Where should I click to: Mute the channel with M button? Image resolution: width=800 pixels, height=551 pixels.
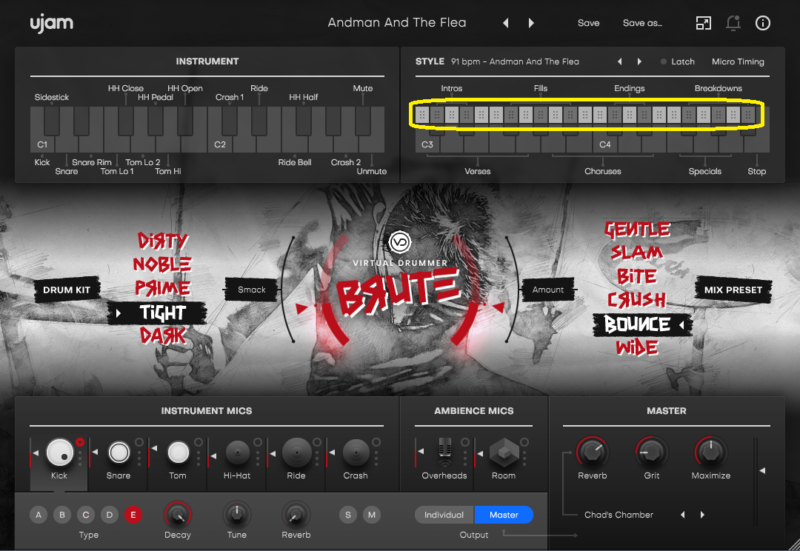tap(371, 515)
